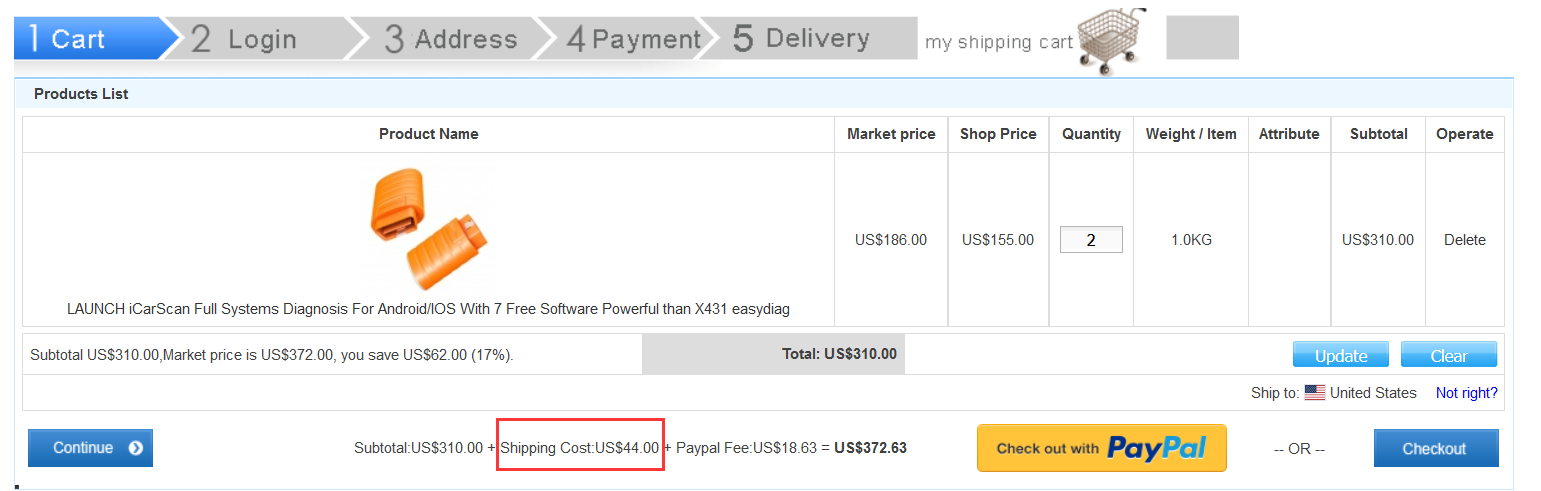
Task: Click the United States flag icon
Action: 1315,393
